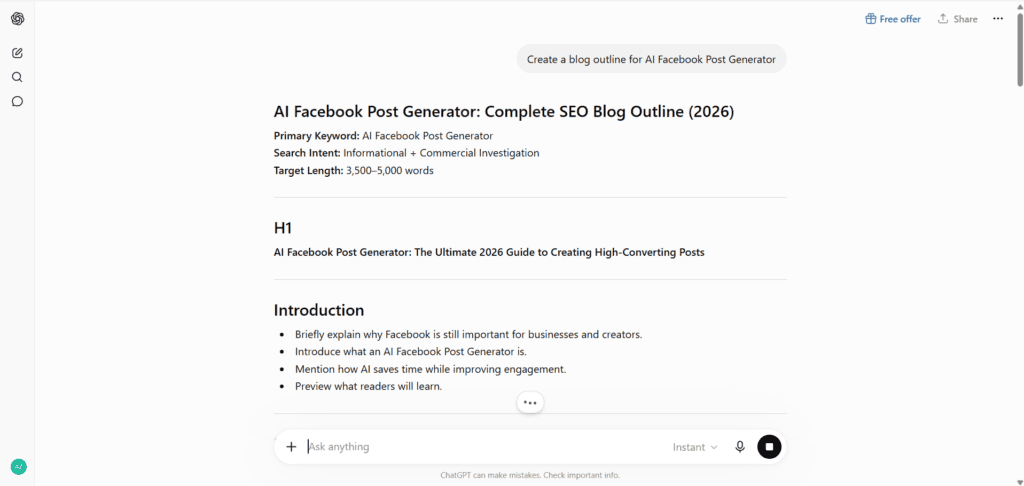
Task: Start a new chat with pencil icon
Action: tap(18, 53)
